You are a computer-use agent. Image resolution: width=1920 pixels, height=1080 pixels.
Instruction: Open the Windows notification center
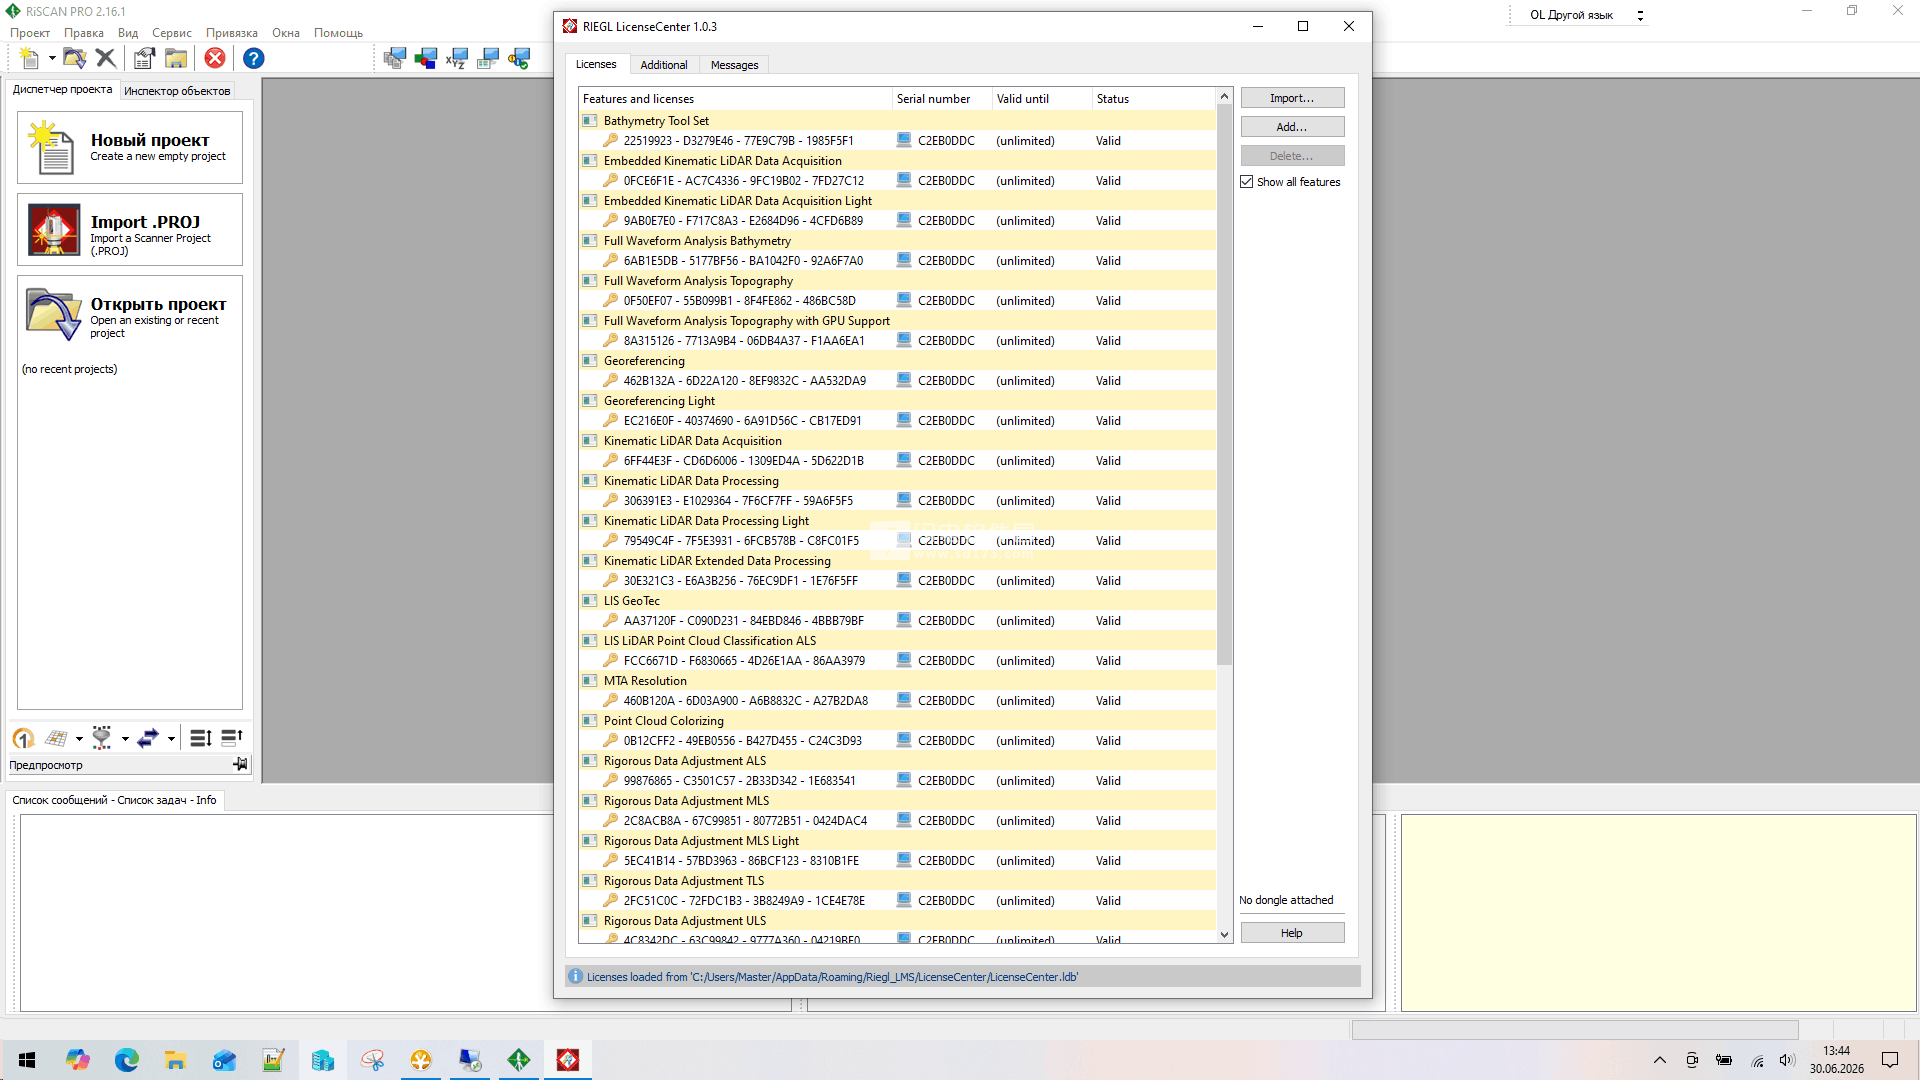point(1890,1060)
